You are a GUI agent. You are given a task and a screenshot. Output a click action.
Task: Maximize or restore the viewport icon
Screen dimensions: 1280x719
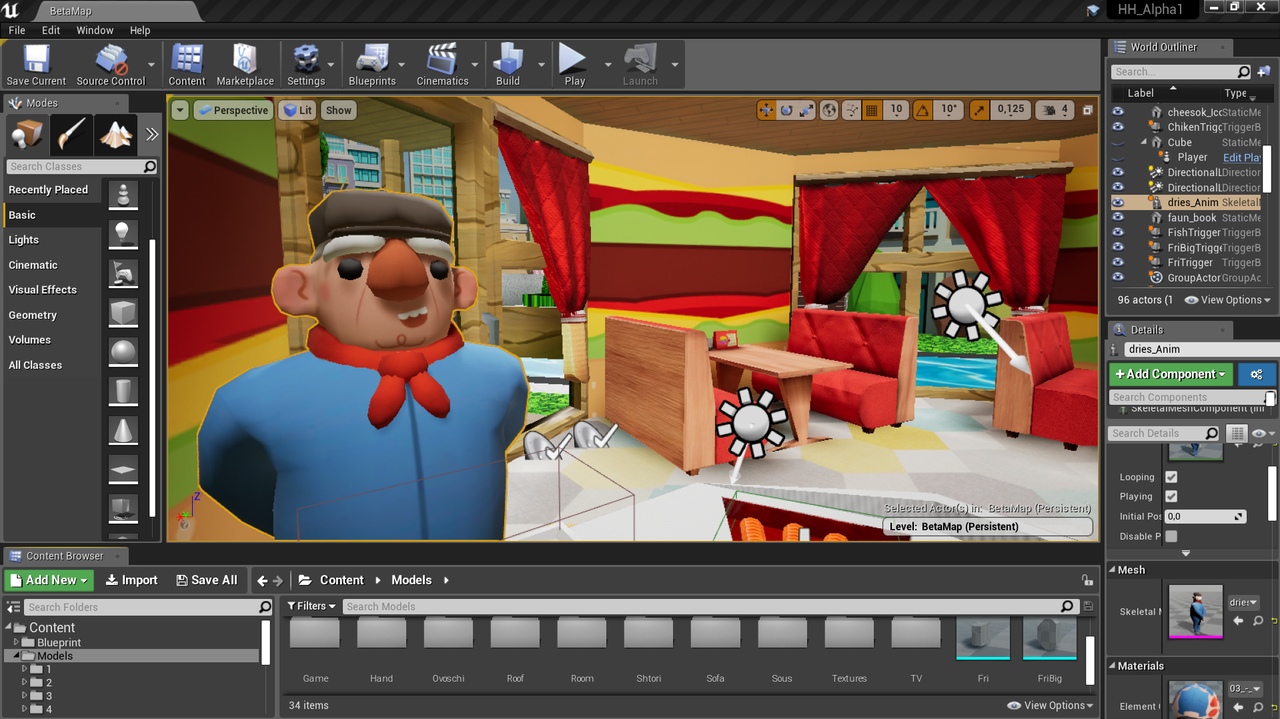[1088, 110]
